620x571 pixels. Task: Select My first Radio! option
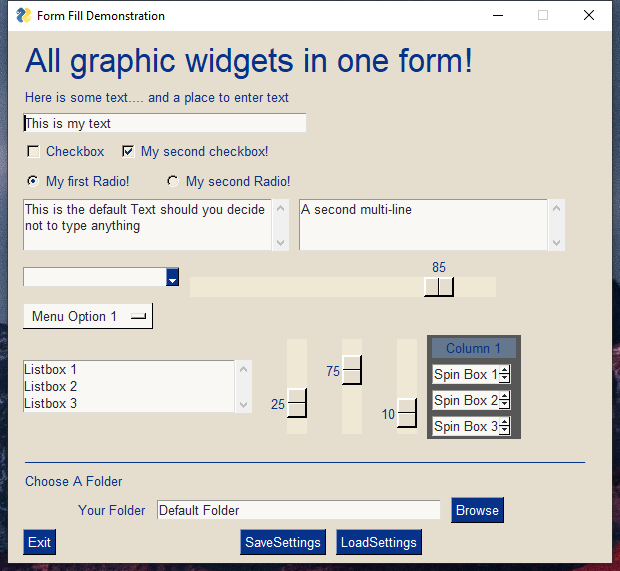click(x=33, y=181)
